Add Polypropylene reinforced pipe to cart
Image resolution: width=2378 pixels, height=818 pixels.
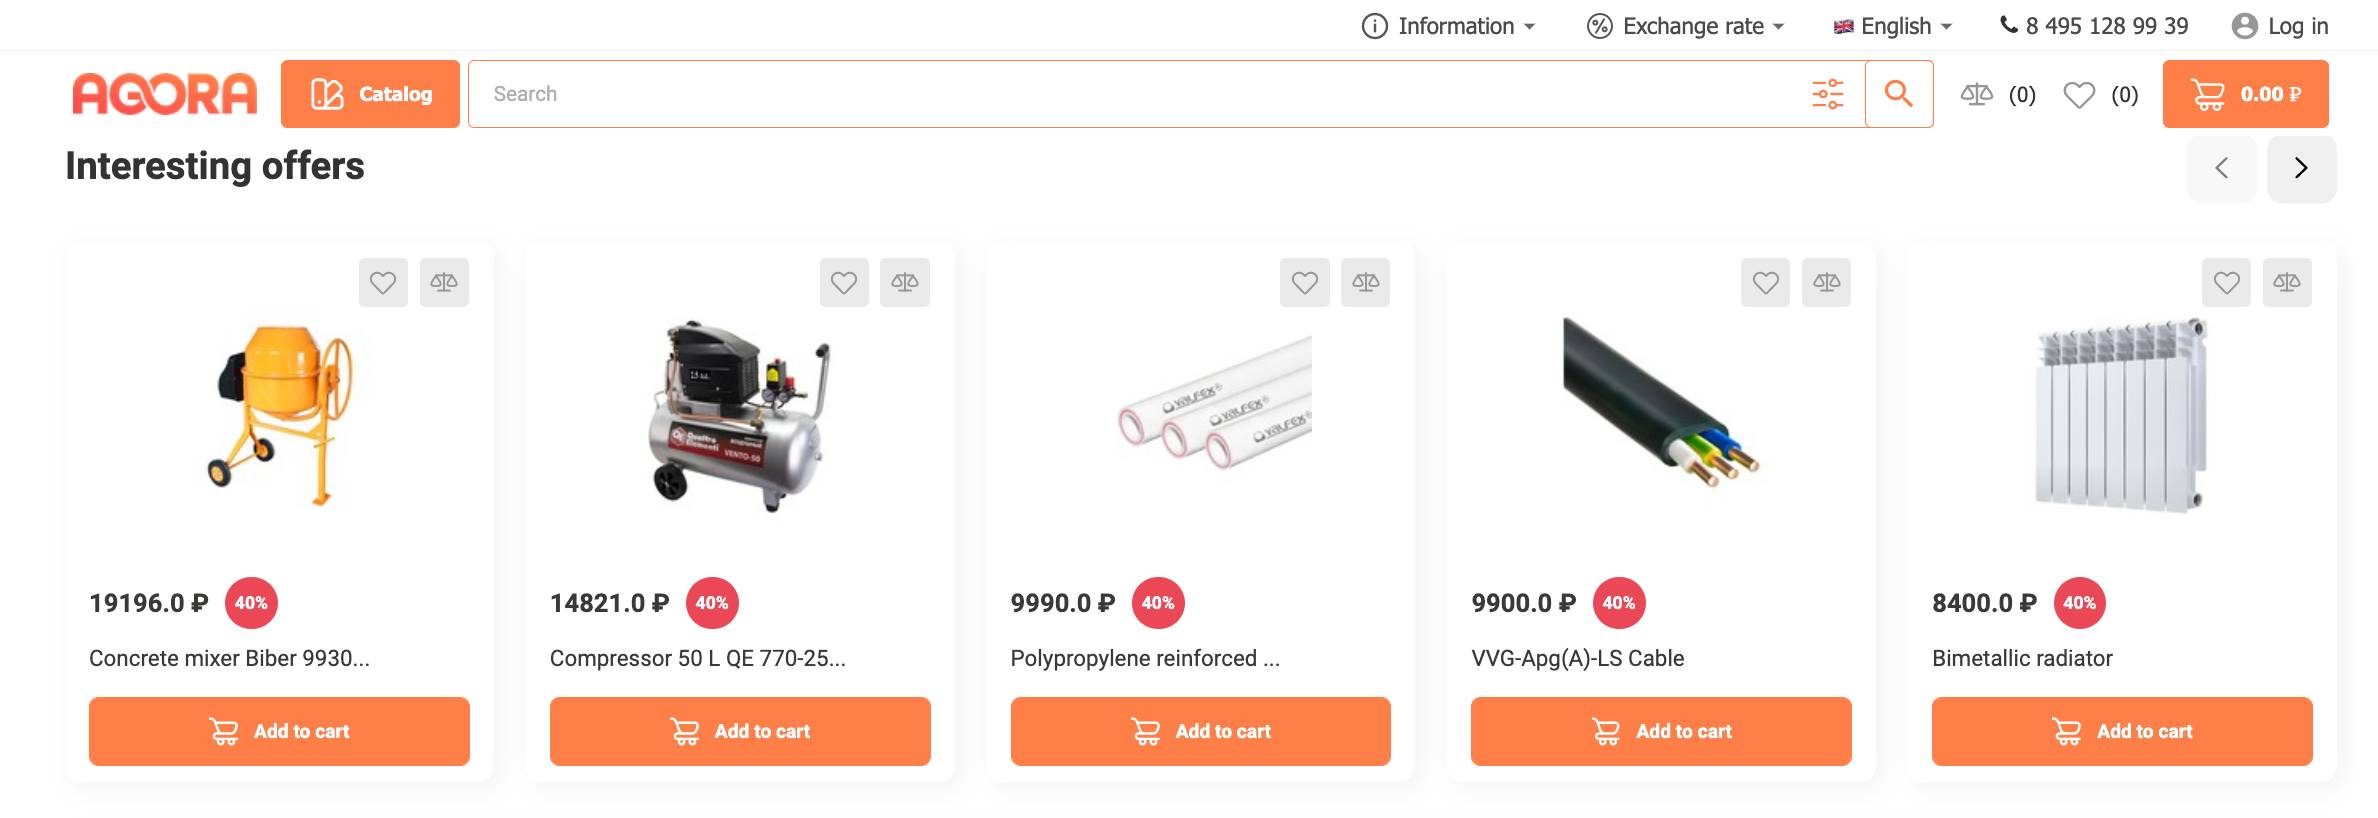[1200, 731]
